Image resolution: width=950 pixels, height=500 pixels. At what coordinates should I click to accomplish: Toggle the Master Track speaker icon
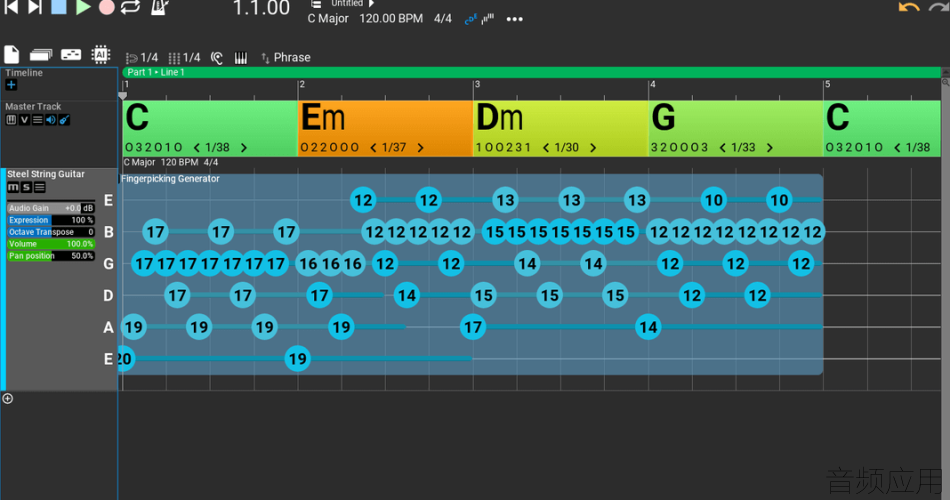pyautogui.click(x=51, y=120)
